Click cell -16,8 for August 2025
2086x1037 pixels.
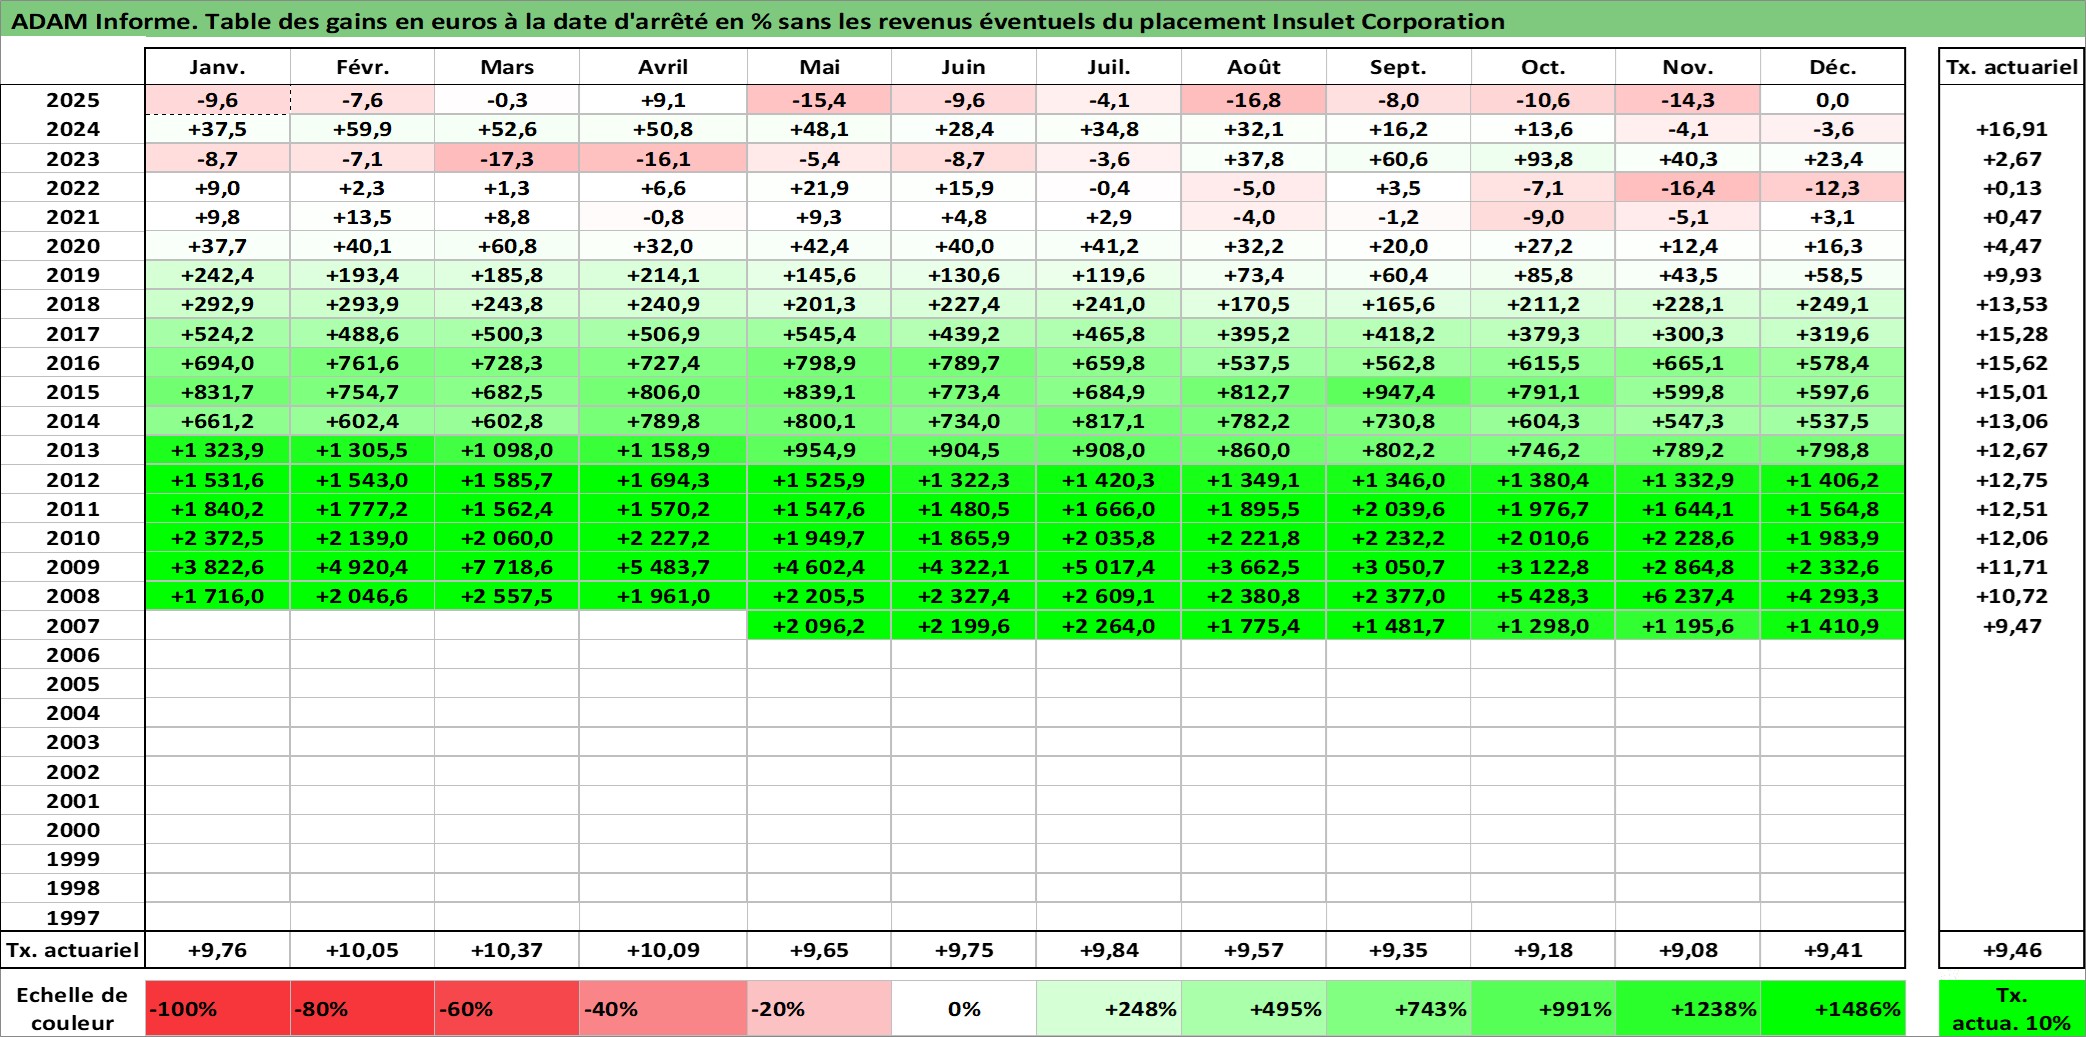1254,100
